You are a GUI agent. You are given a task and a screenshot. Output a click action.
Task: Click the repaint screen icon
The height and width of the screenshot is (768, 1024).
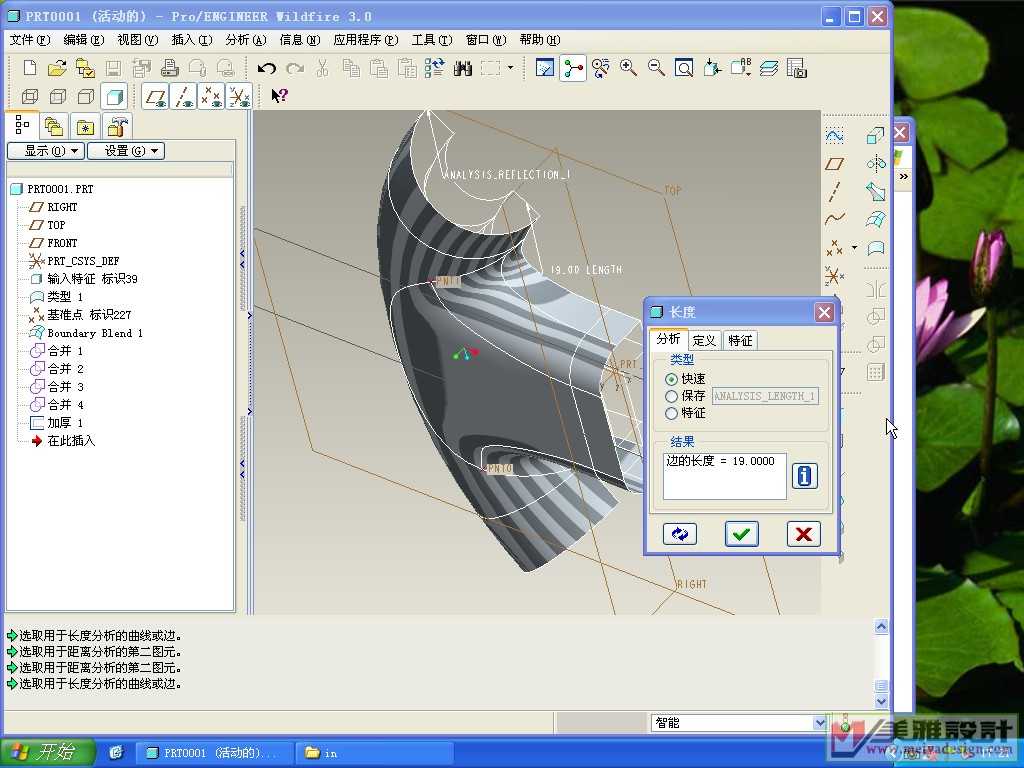[x=545, y=68]
